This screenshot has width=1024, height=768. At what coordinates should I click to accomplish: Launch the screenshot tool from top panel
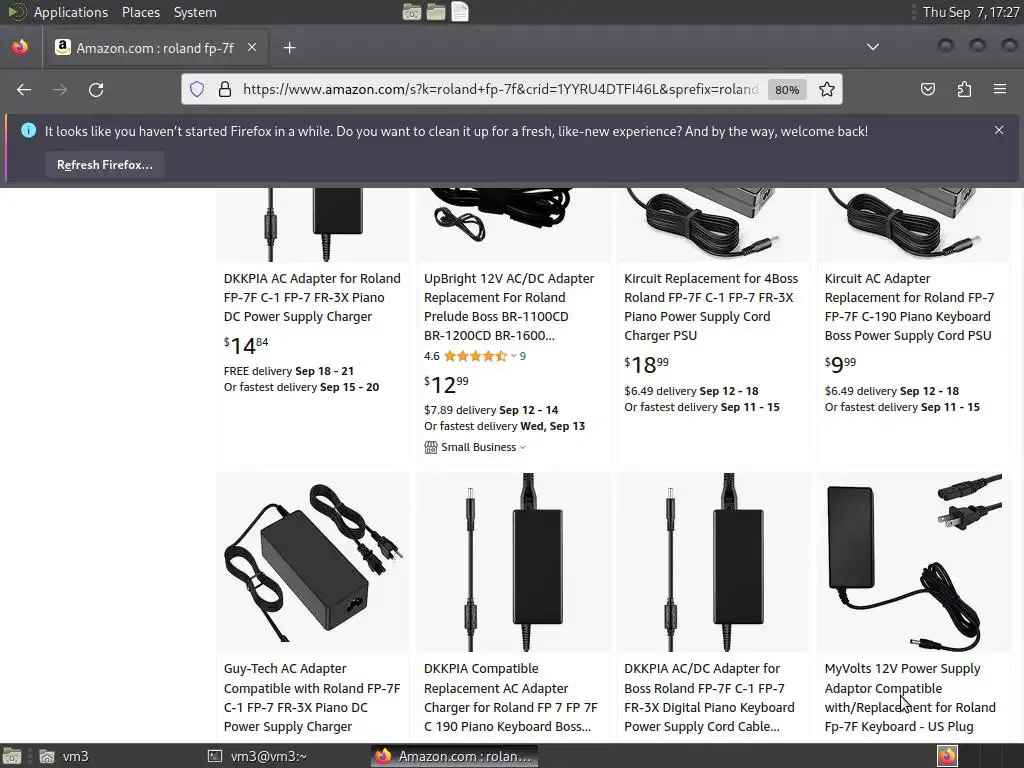coord(411,12)
